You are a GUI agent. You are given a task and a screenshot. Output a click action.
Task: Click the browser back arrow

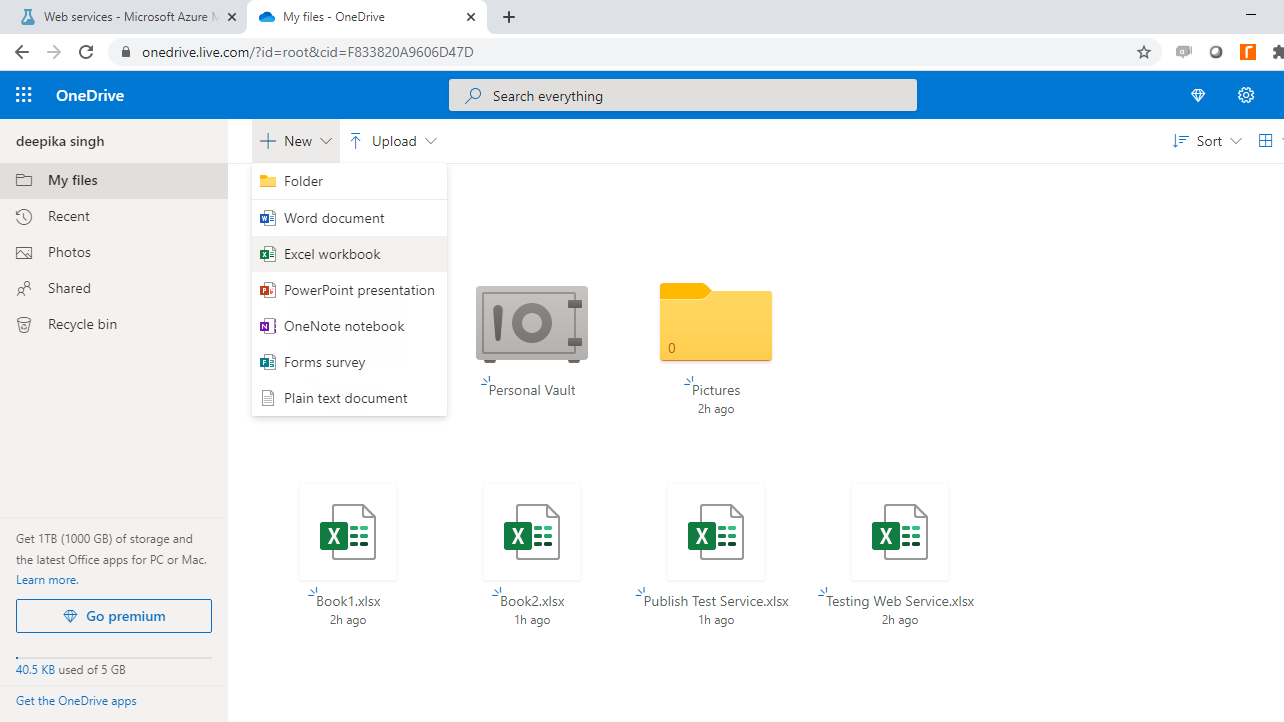pos(22,52)
